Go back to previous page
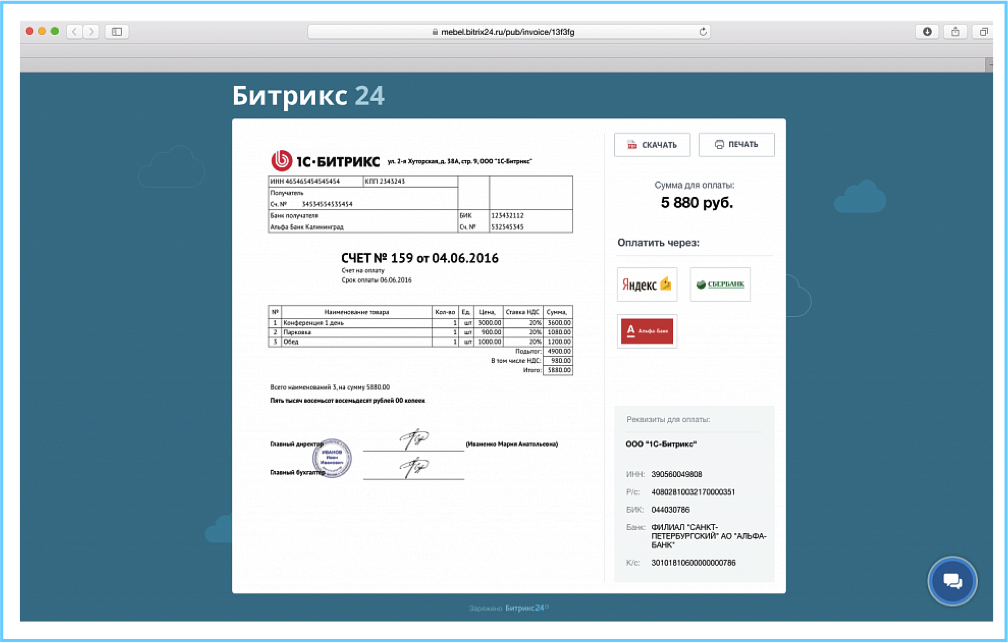This screenshot has height=643, width=1008. click(74, 32)
